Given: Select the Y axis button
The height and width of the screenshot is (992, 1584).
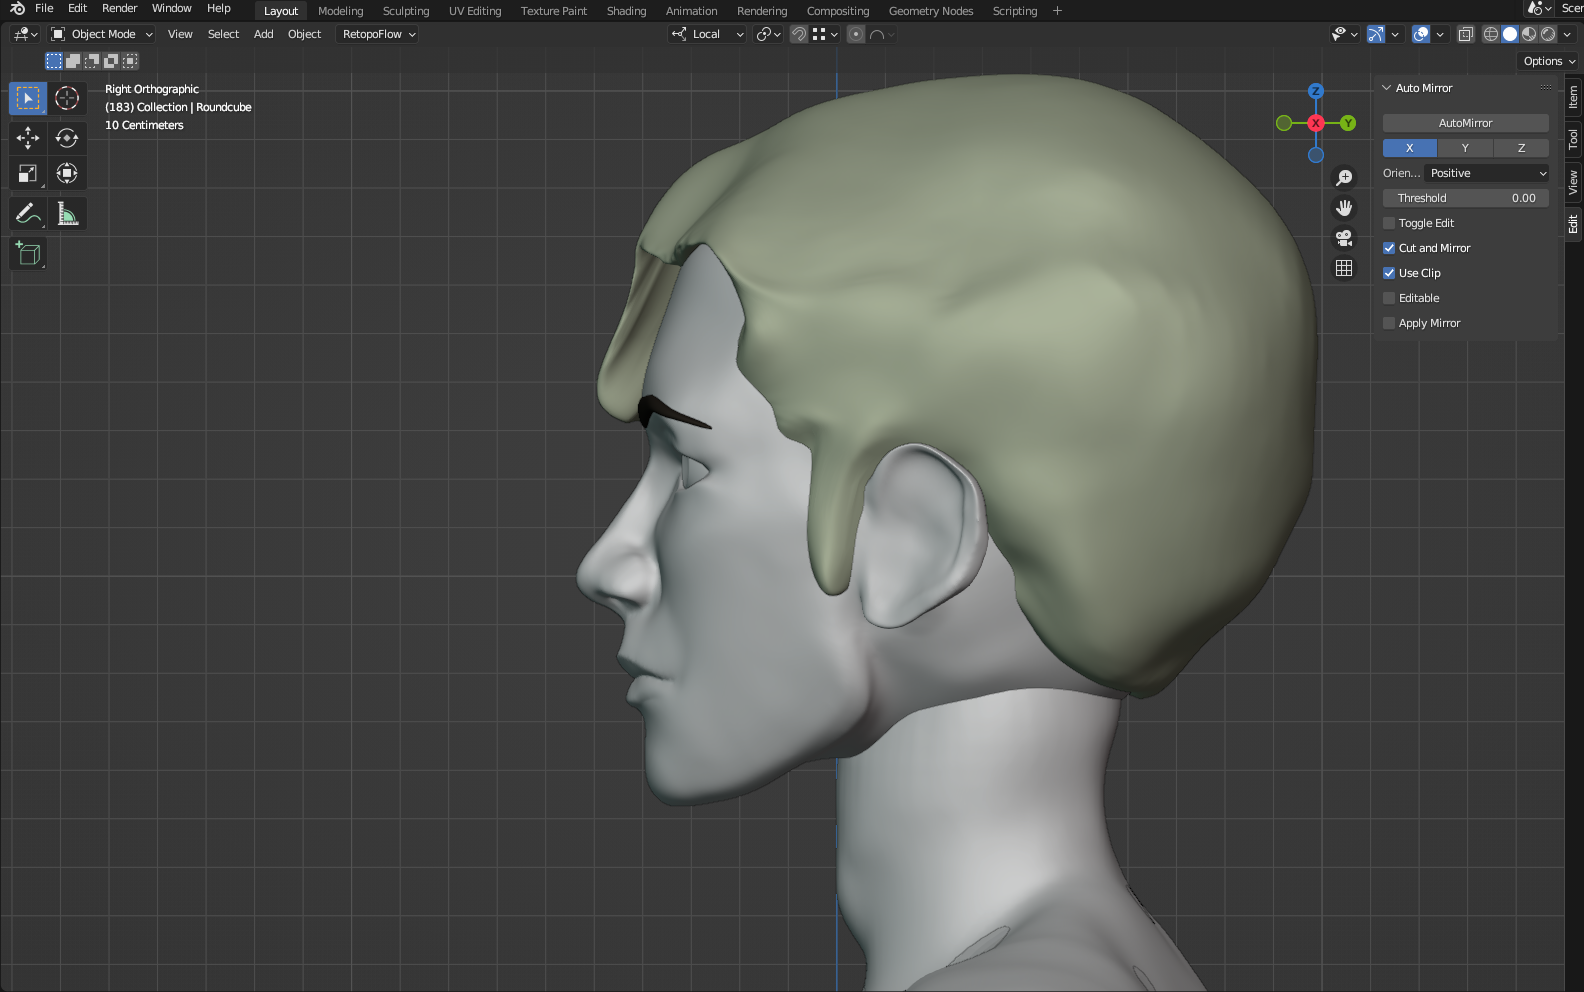Looking at the screenshot, I should [1465, 148].
